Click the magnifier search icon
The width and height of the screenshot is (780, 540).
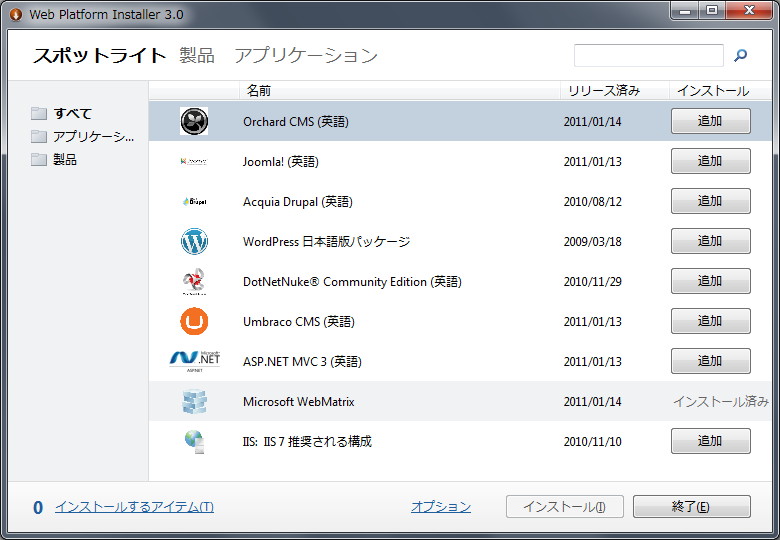coord(740,55)
